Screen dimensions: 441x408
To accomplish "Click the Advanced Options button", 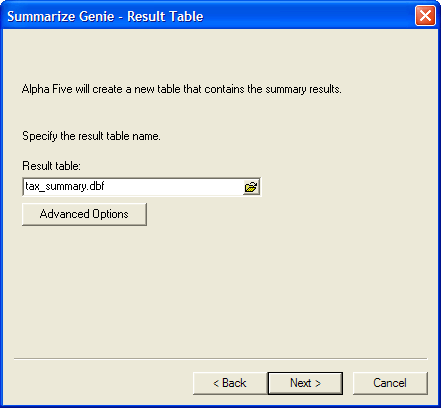I will click(84, 214).
